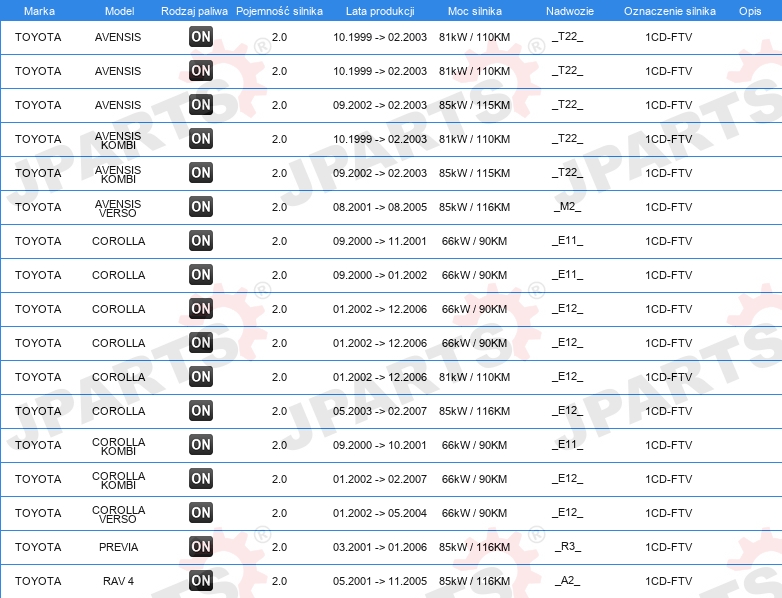Click _E12_ body code in COROLLA VERSO row
The height and width of the screenshot is (598, 782).
point(568,512)
